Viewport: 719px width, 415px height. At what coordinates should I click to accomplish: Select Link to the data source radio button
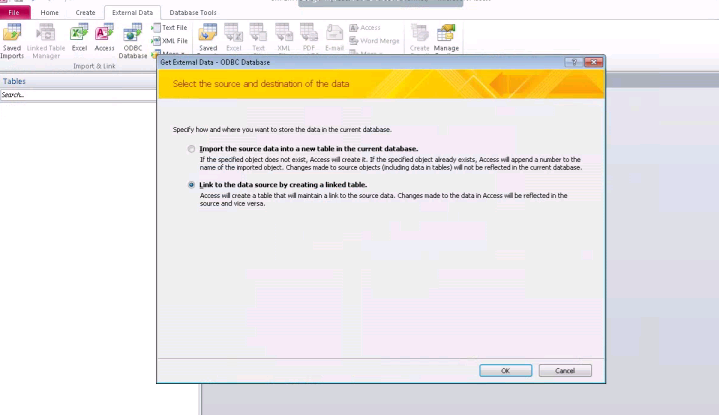coord(192,185)
